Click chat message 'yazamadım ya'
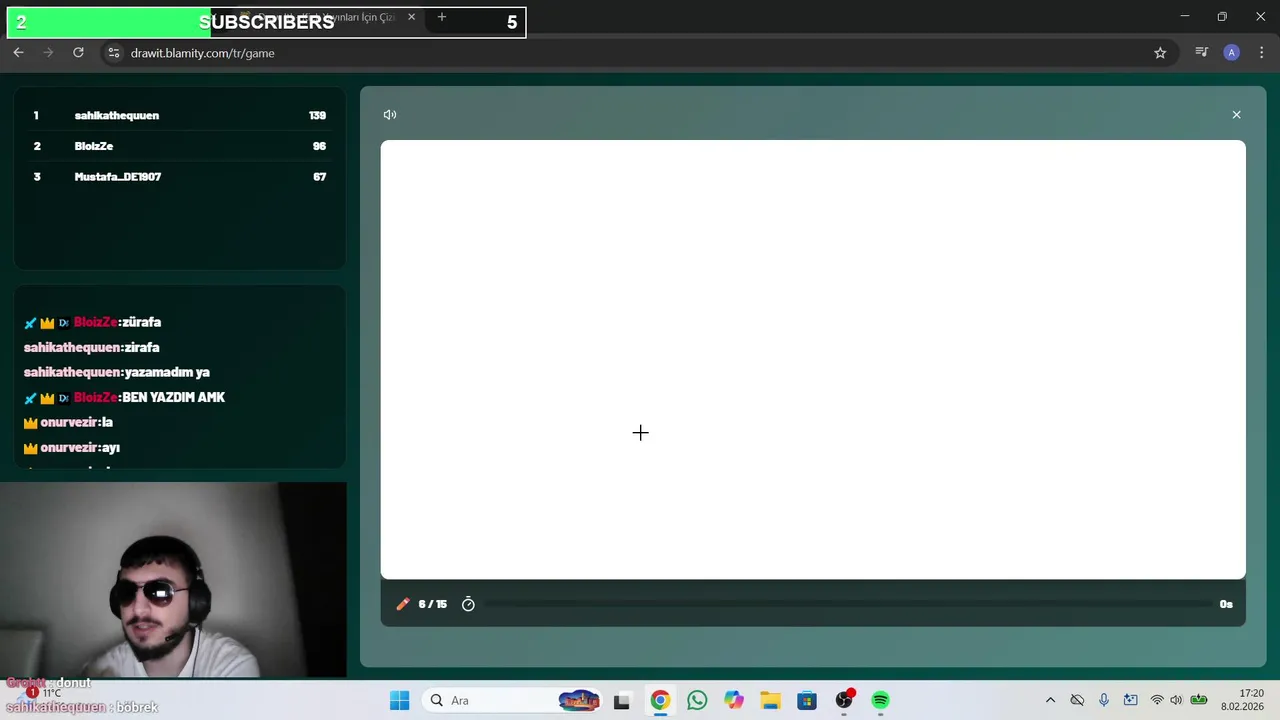1280x720 pixels. click(166, 372)
